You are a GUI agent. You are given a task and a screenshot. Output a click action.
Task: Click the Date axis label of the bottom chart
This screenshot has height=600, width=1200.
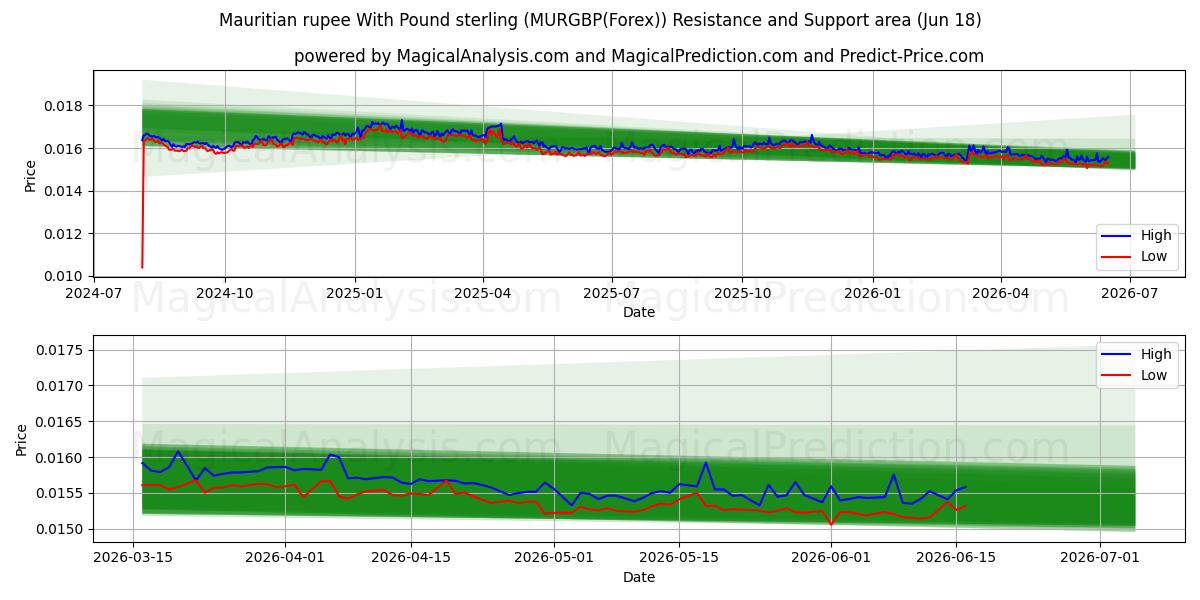point(639,577)
